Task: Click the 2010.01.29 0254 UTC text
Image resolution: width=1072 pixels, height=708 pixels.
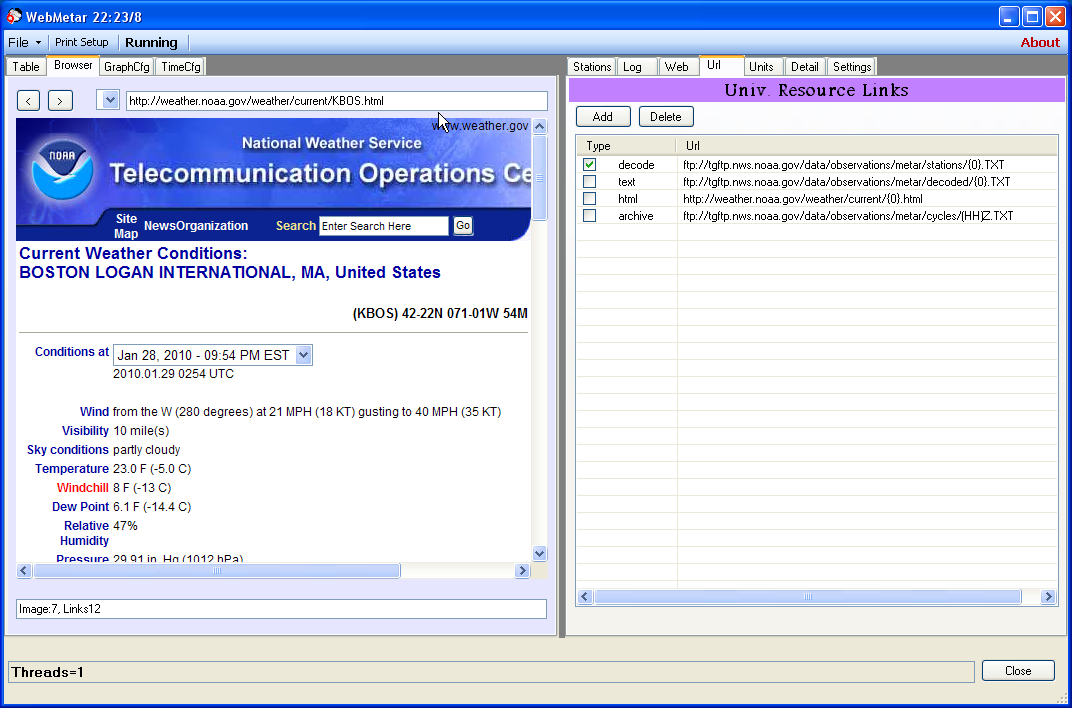Action: [x=173, y=374]
